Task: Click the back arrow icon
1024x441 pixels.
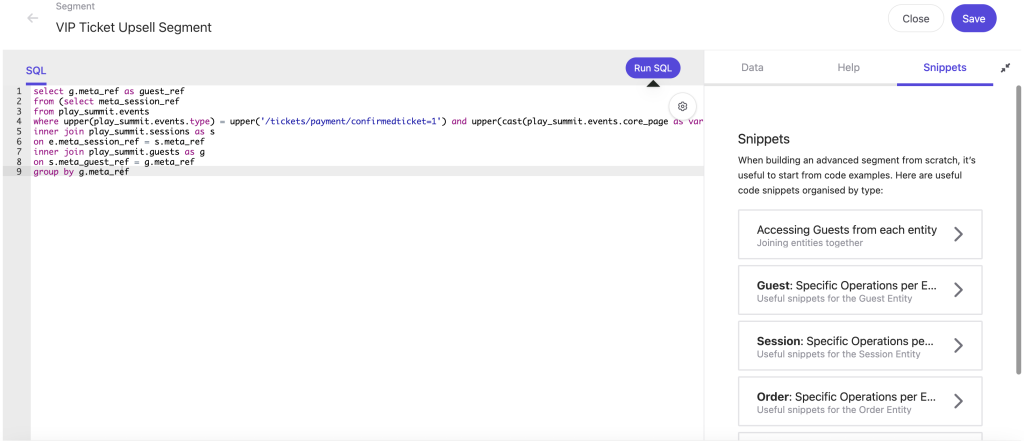Action: (33, 18)
